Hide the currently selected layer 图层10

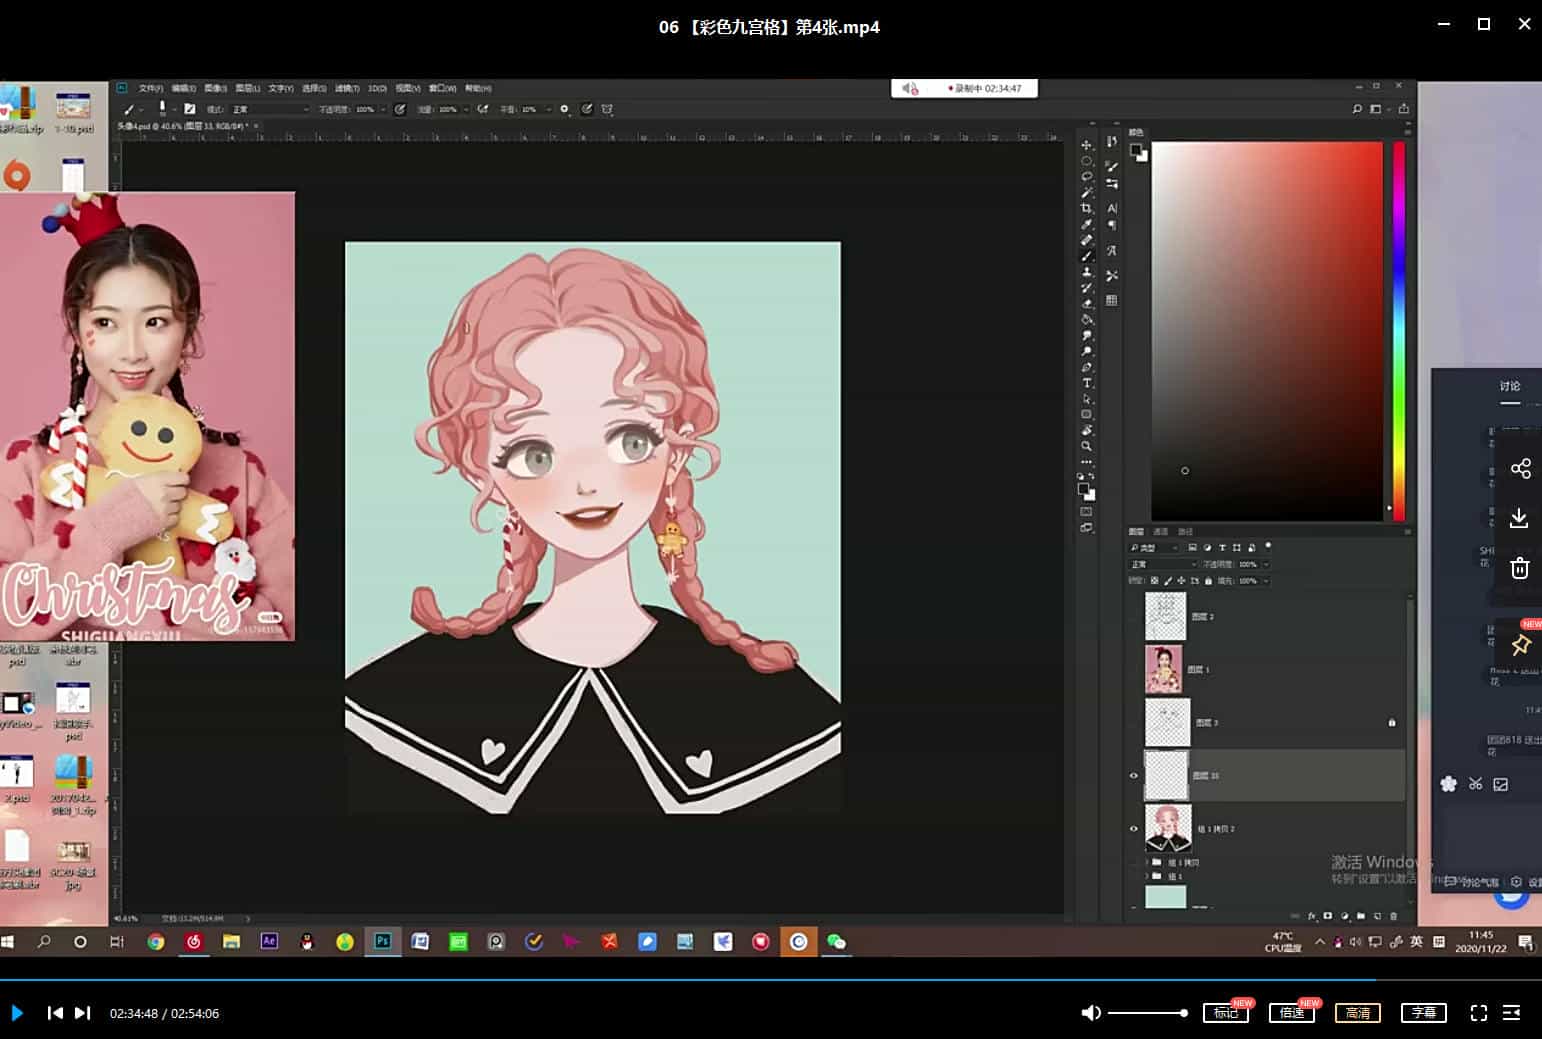click(1134, 774)
